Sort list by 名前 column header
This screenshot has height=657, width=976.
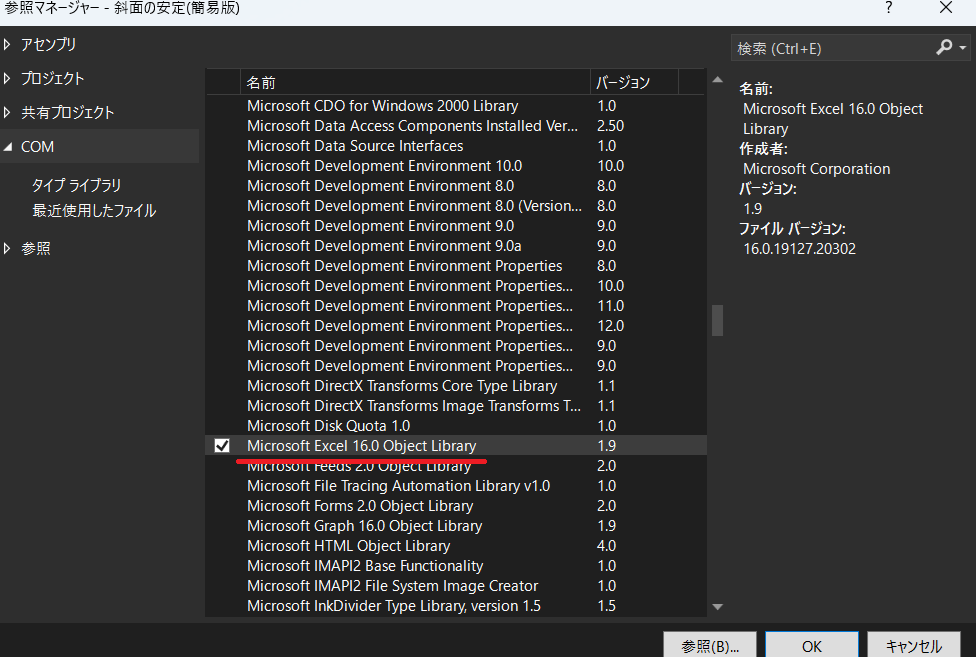point(414,81)
